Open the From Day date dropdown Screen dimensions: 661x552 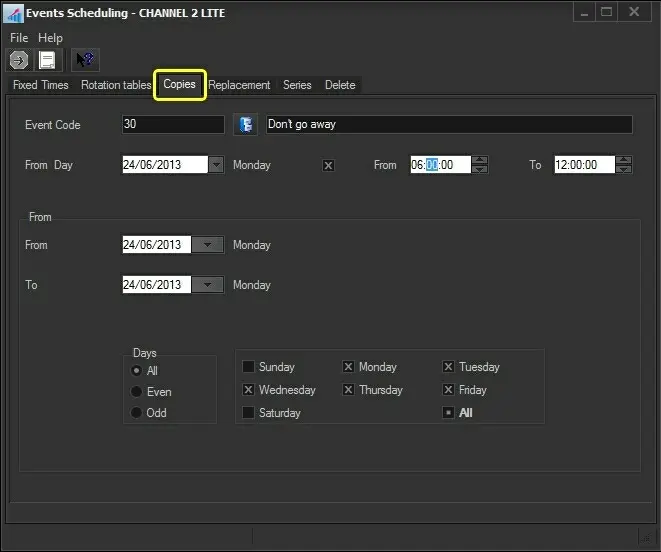click(216, 165)
